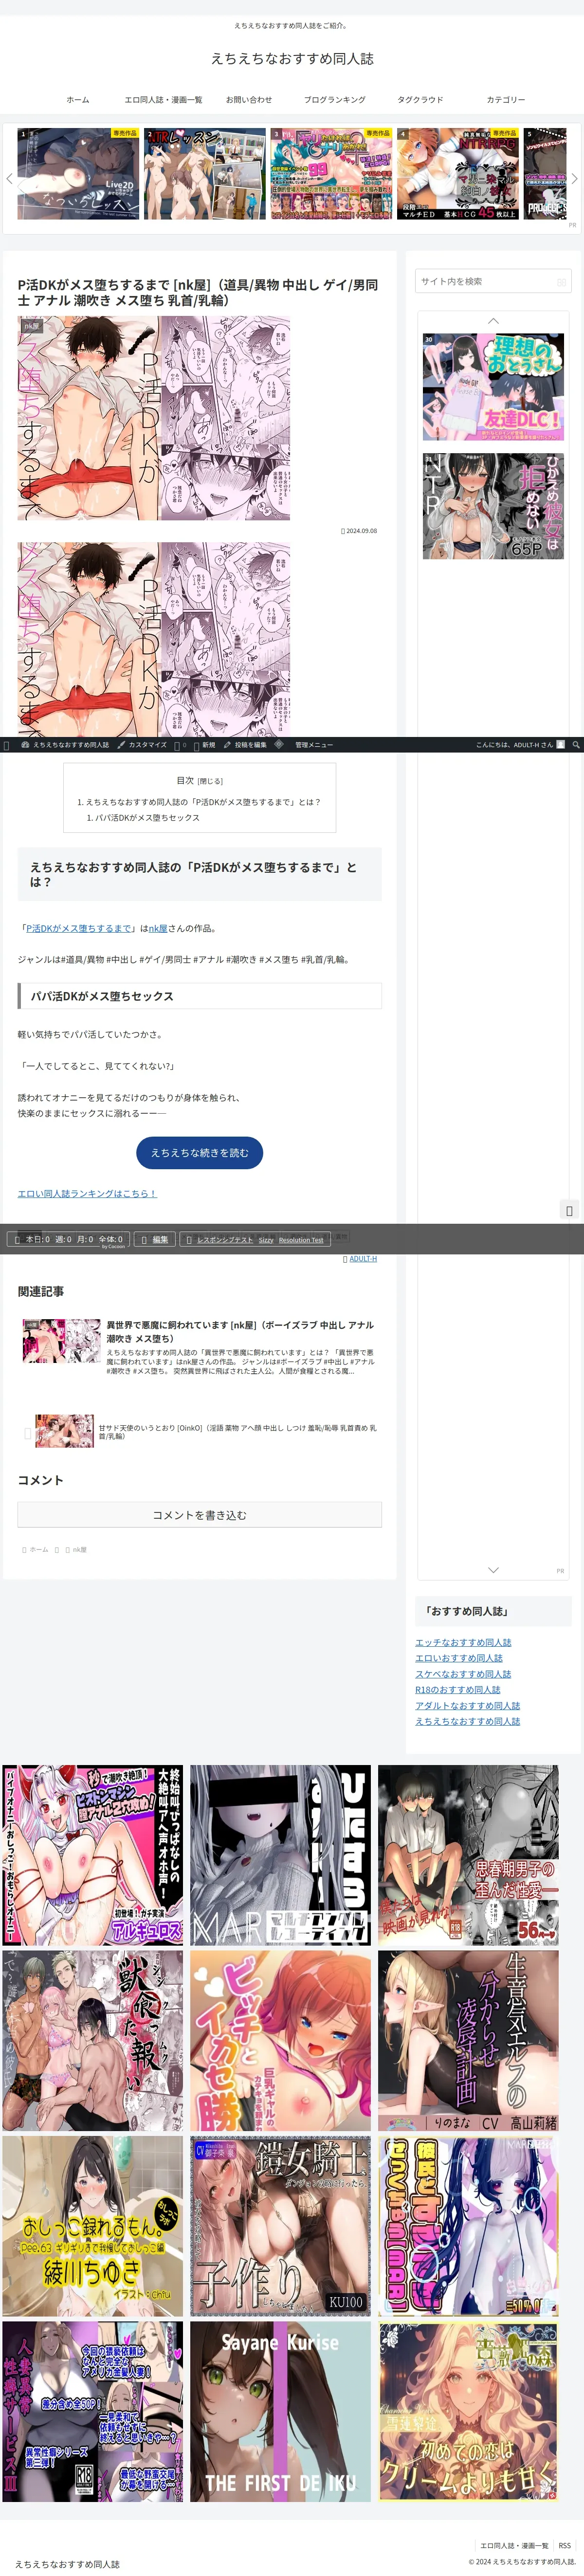This screenshot has height=2576, width=584.
Task: Click RSS link in the footer
Action: pyautogui.click(x=565, y=2546)
